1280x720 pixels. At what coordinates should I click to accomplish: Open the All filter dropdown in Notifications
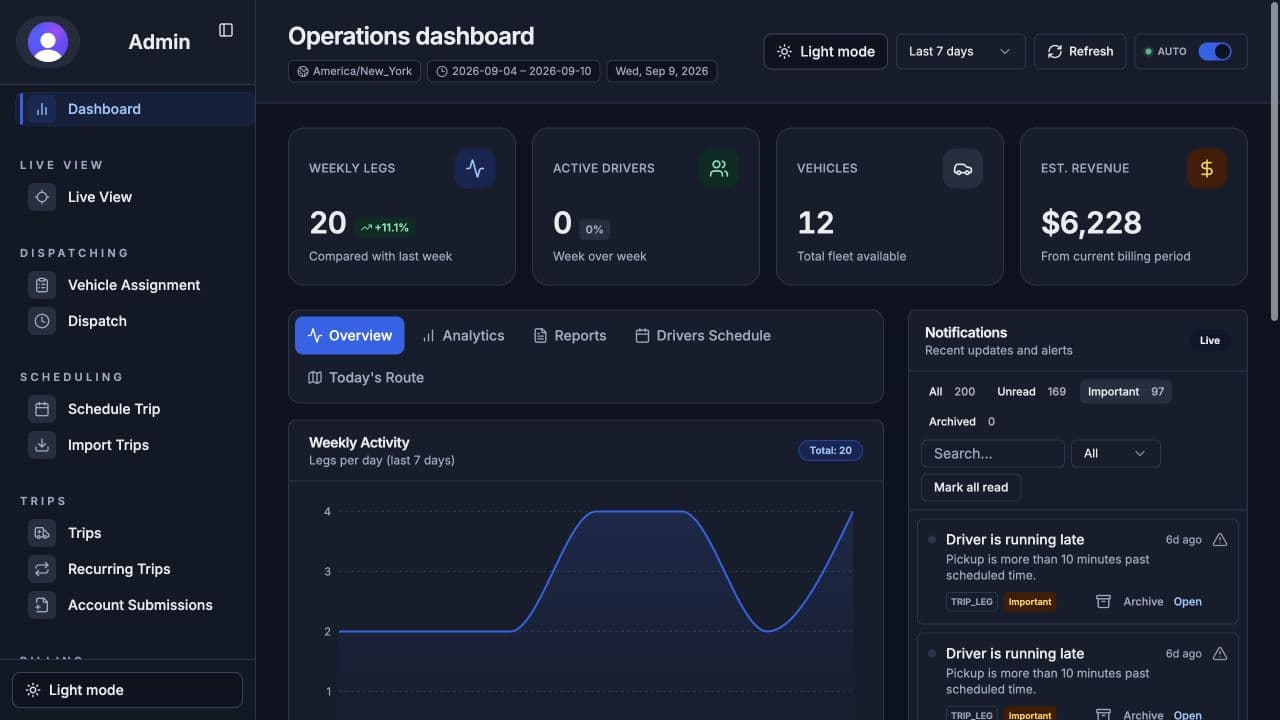pyautogui.click(x=1115, y=453)
